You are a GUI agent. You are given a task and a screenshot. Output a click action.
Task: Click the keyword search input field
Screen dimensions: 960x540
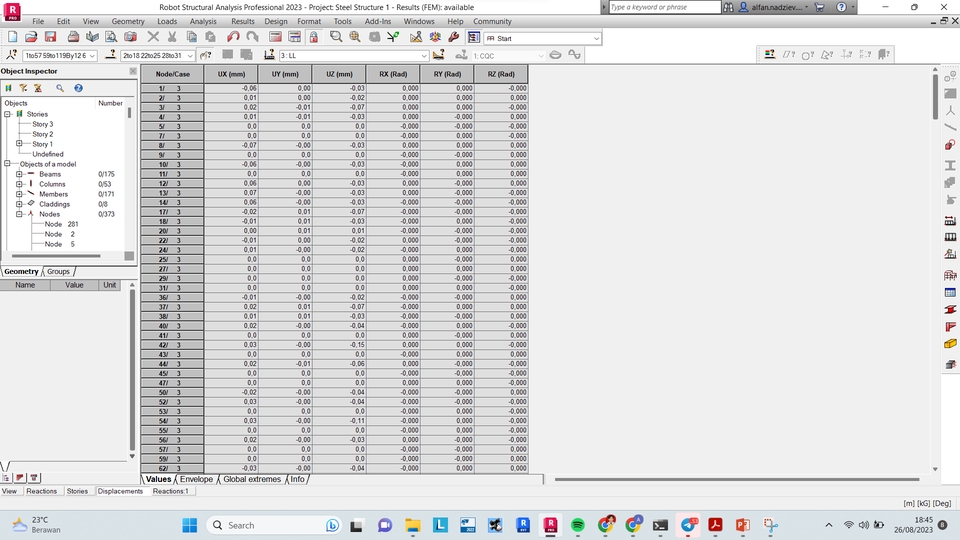[664, 7]
